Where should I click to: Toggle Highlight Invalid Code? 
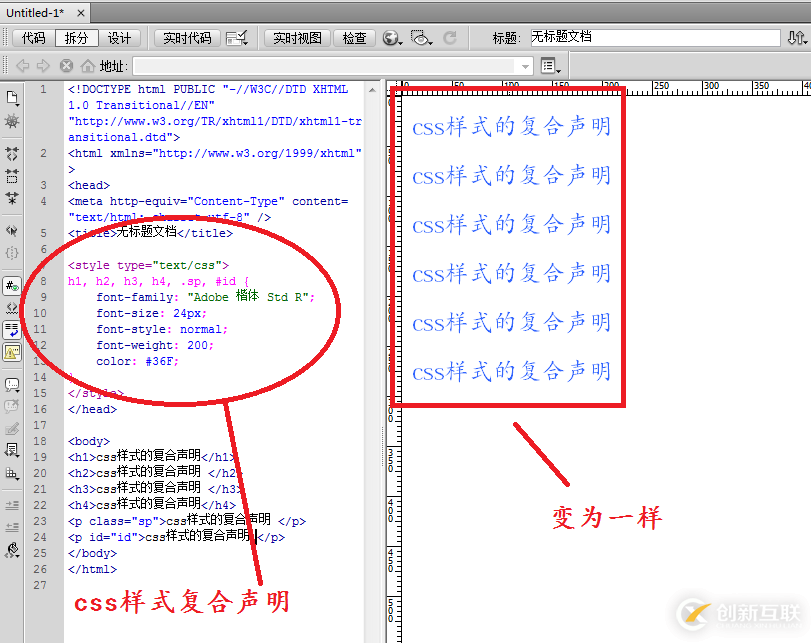pos(12,308)
